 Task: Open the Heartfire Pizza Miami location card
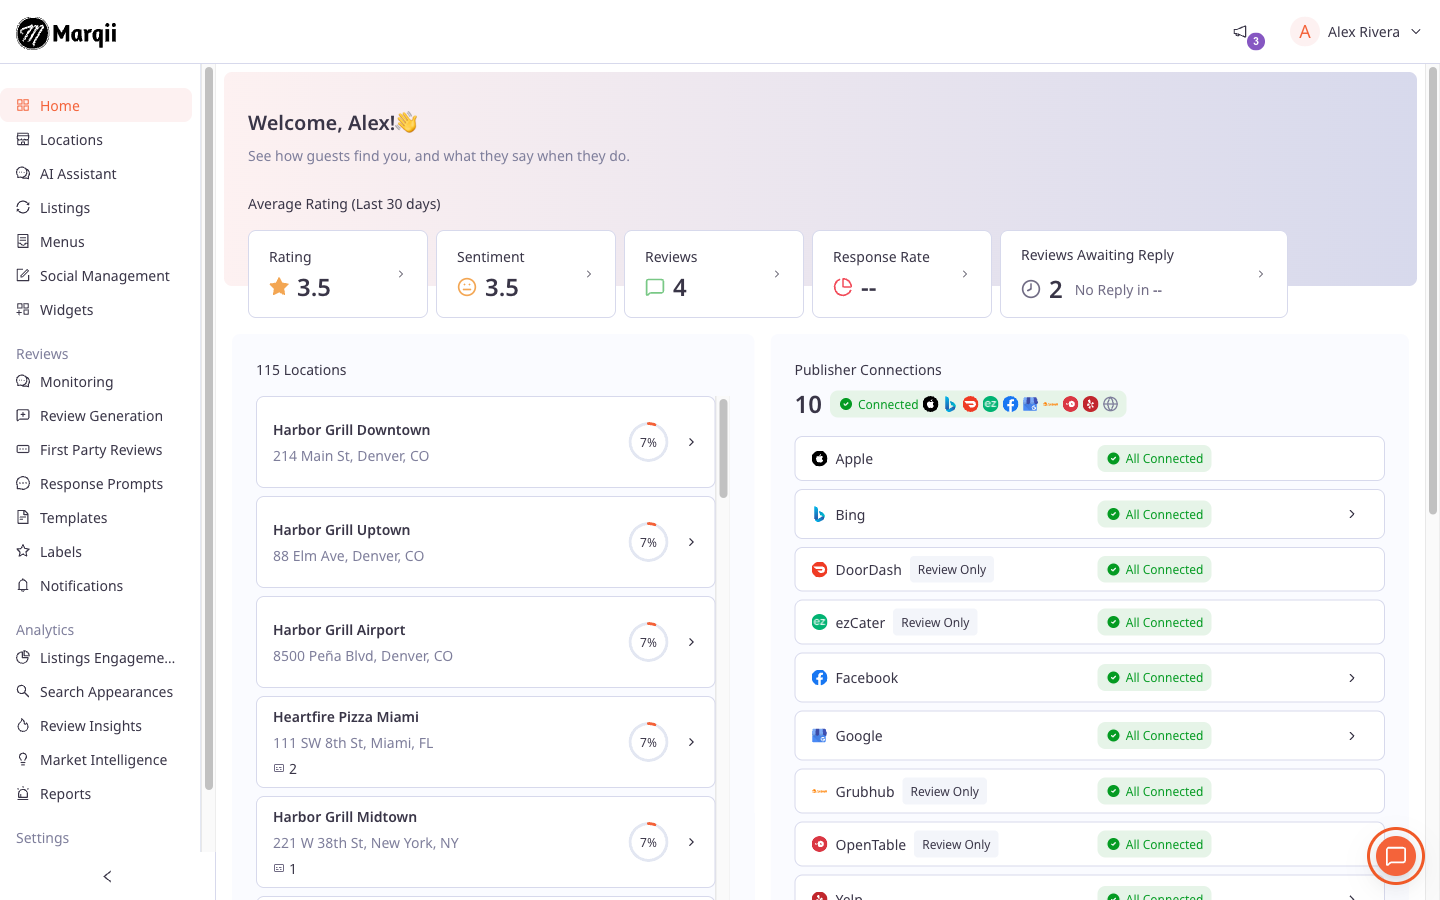[486, 742]
